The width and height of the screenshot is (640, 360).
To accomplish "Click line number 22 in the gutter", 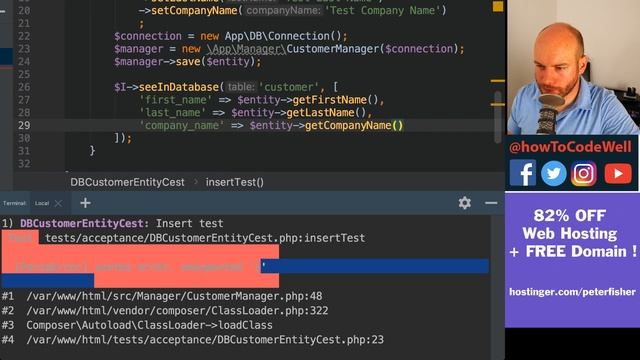I will (24, 36).
